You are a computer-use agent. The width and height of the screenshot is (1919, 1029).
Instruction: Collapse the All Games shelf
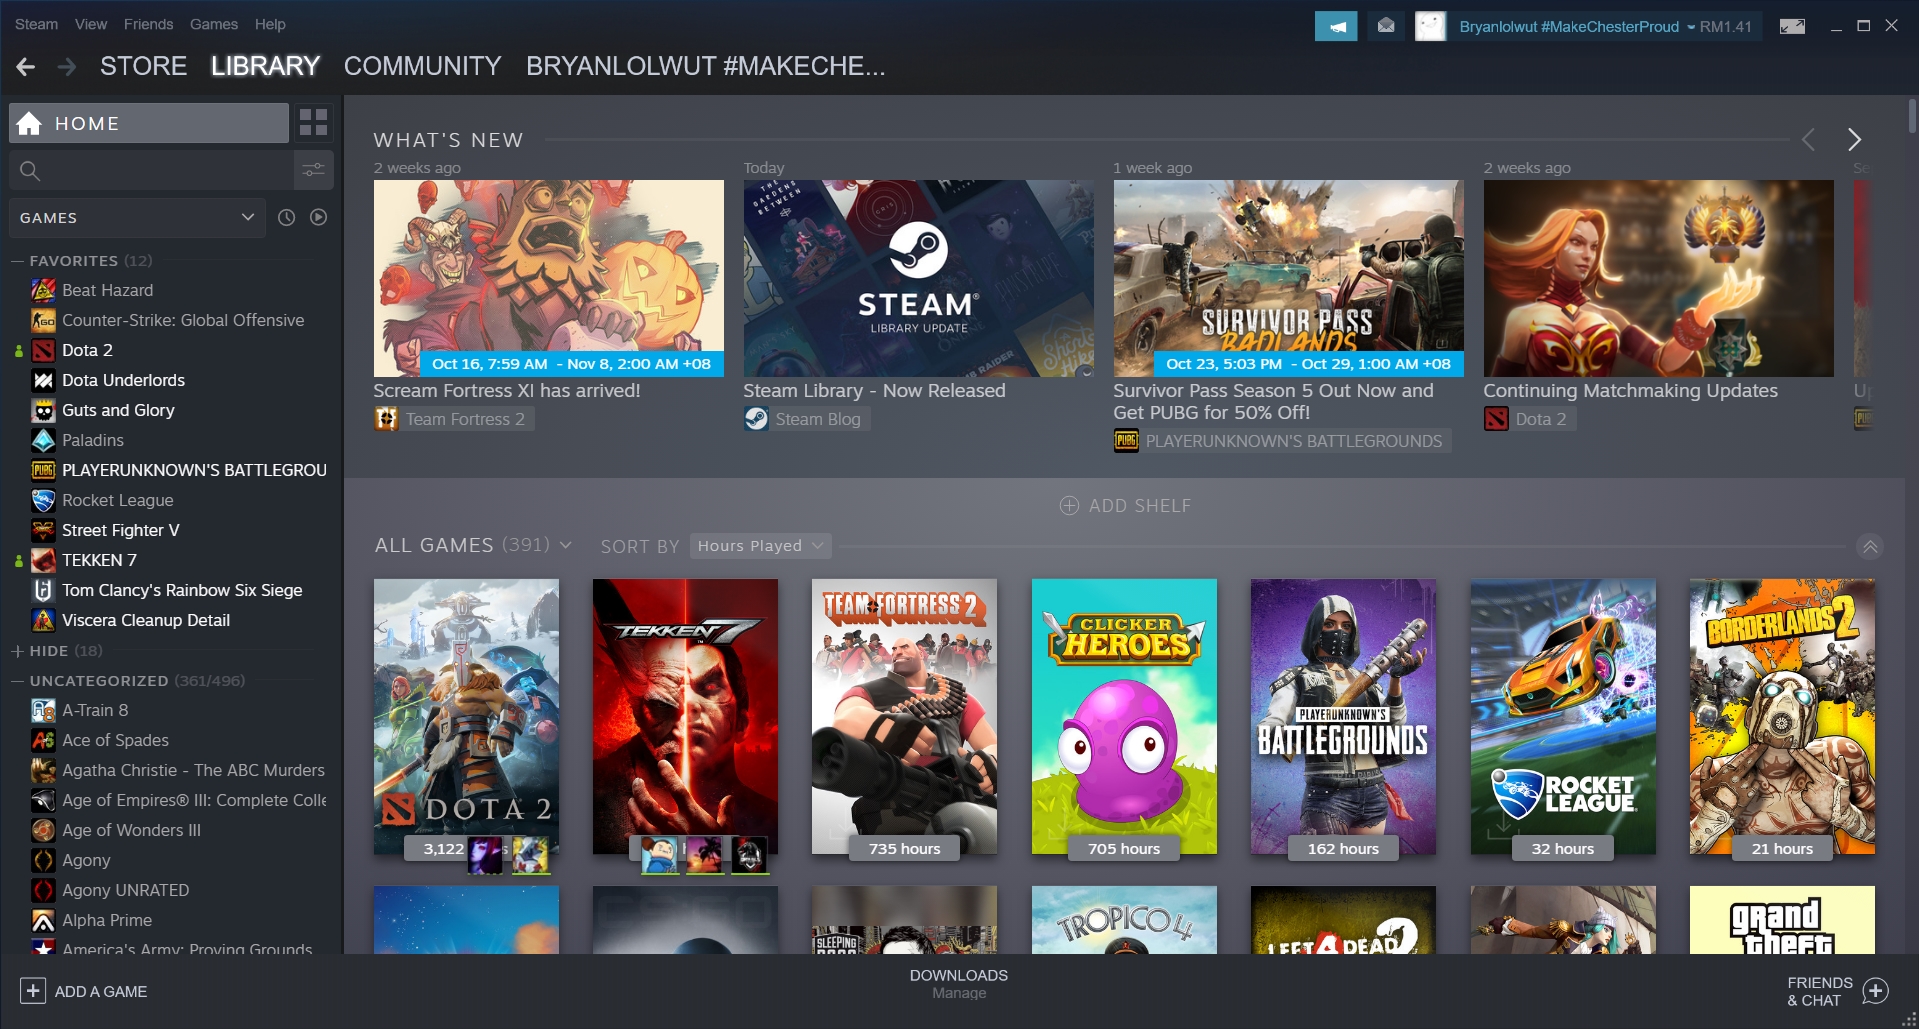1869,546
